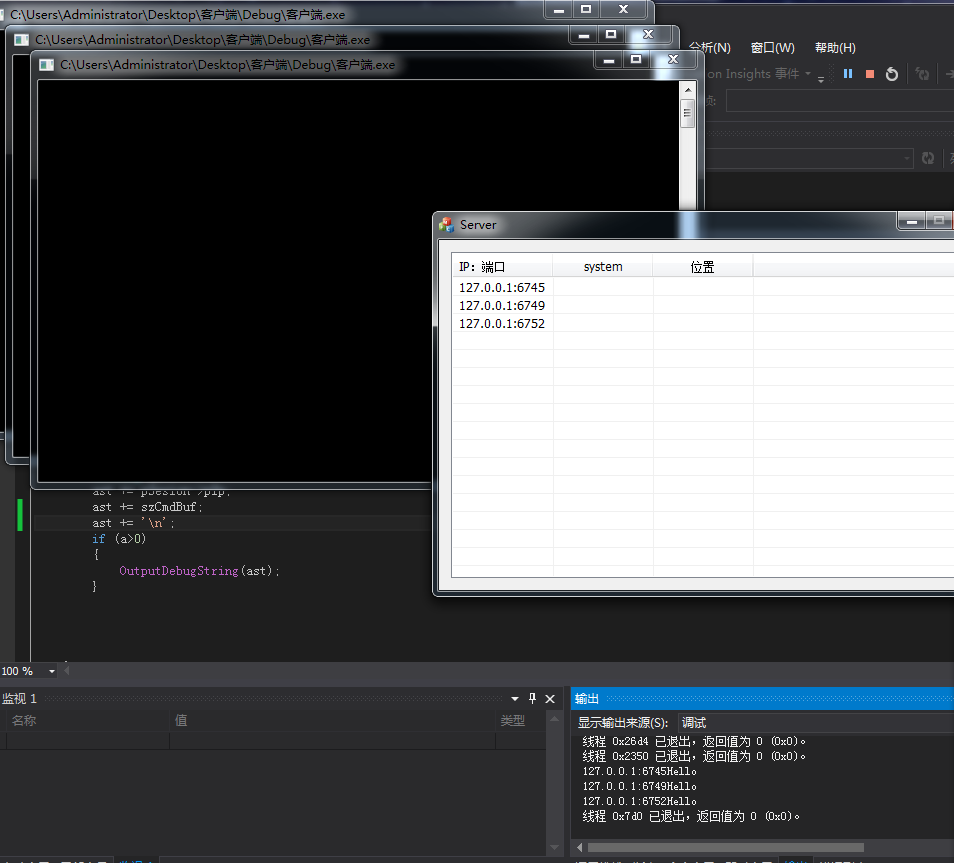Open the 监视 1 panel window-position dropdown

coord(515,699)
